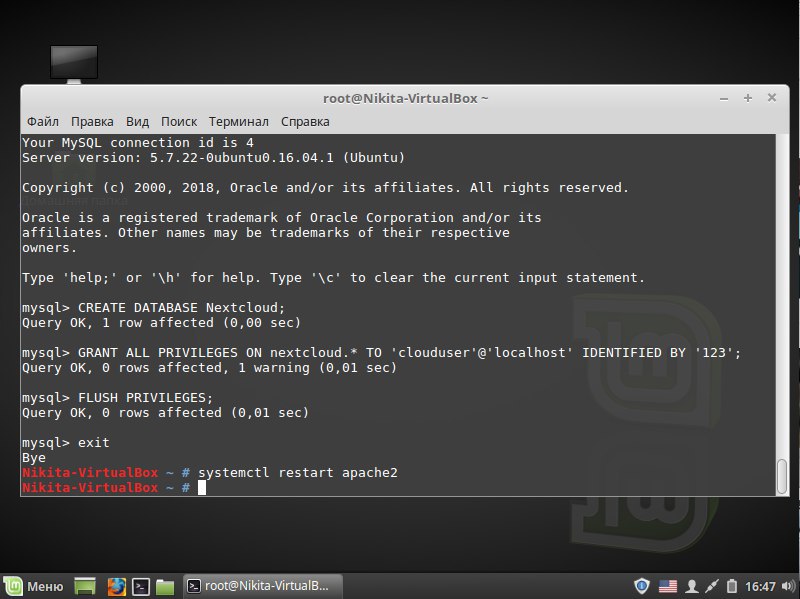
Task: Open the volume speaker tray icon
Action: pyautogui.click(x=789, y=586)
